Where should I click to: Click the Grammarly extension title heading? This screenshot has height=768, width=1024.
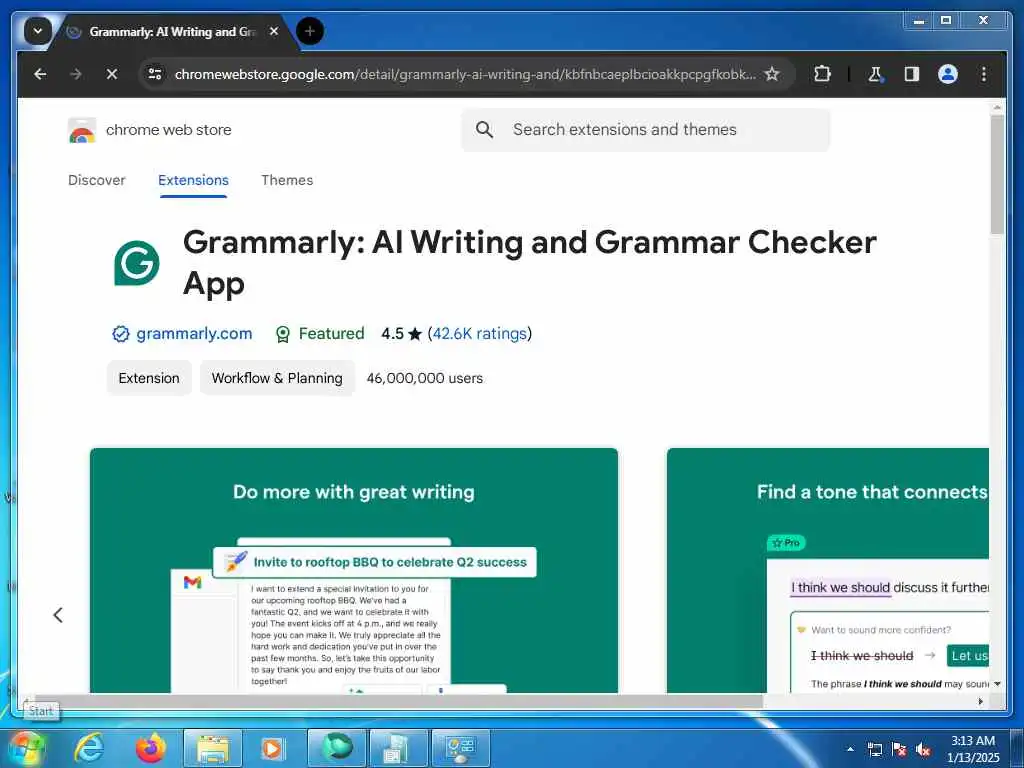[529, 263]
